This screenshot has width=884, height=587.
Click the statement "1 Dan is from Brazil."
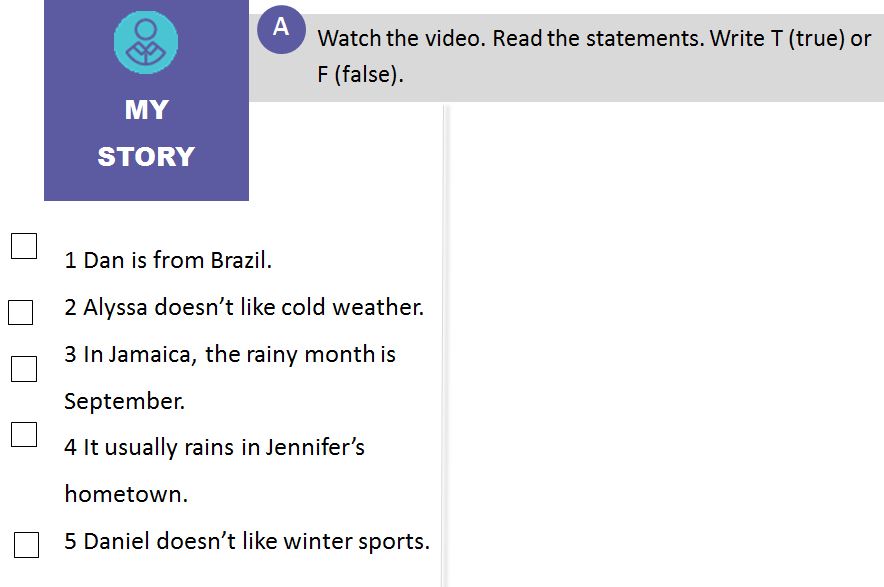(168, 261)
